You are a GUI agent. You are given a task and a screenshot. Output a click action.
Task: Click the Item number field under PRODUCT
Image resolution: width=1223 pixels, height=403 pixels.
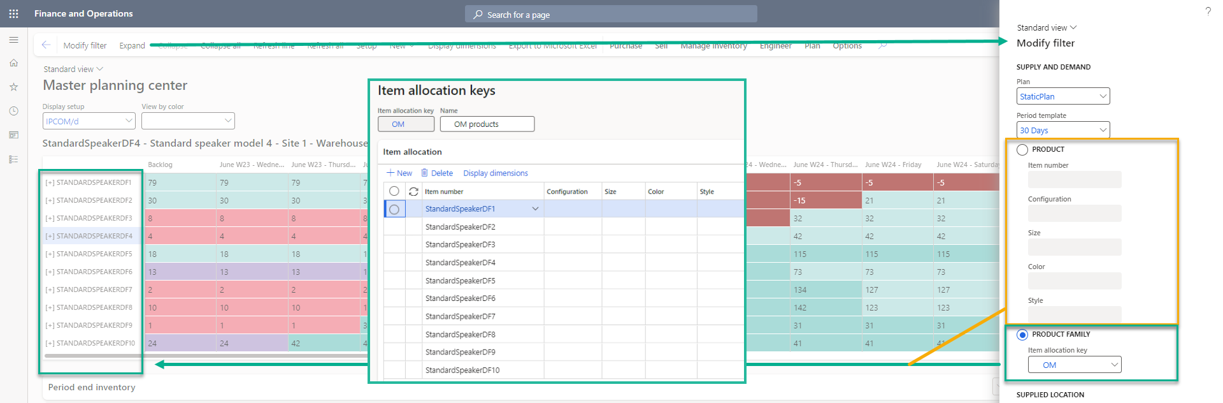coord(1075,179)
